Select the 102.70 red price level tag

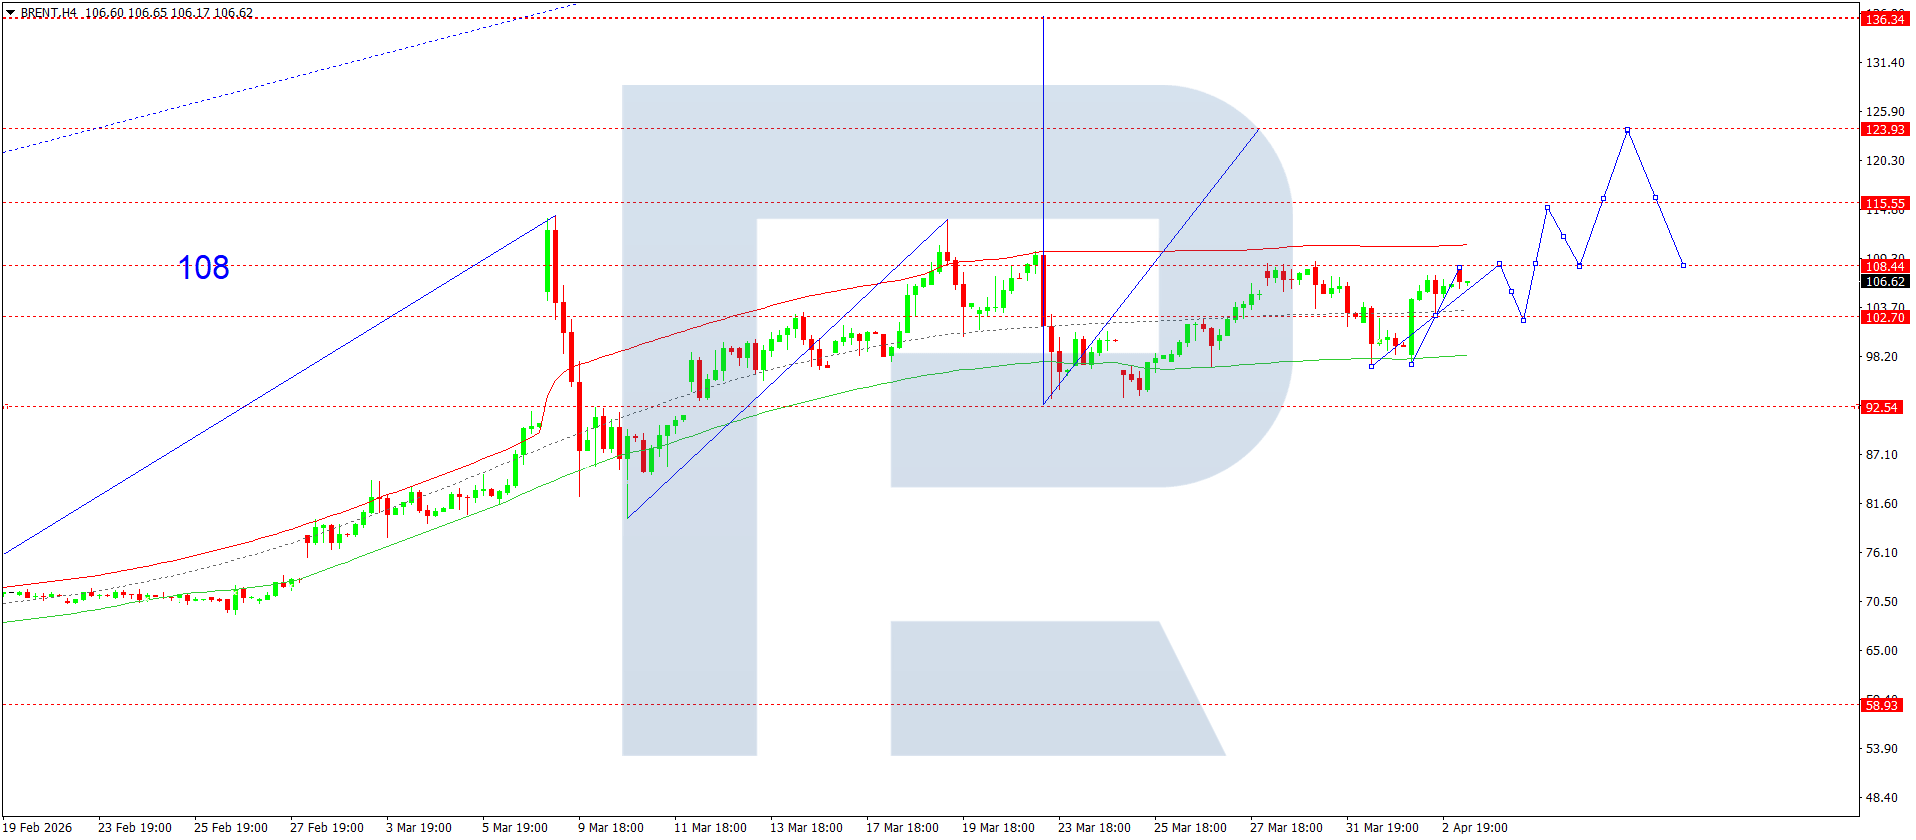(x=1884, y=317)
